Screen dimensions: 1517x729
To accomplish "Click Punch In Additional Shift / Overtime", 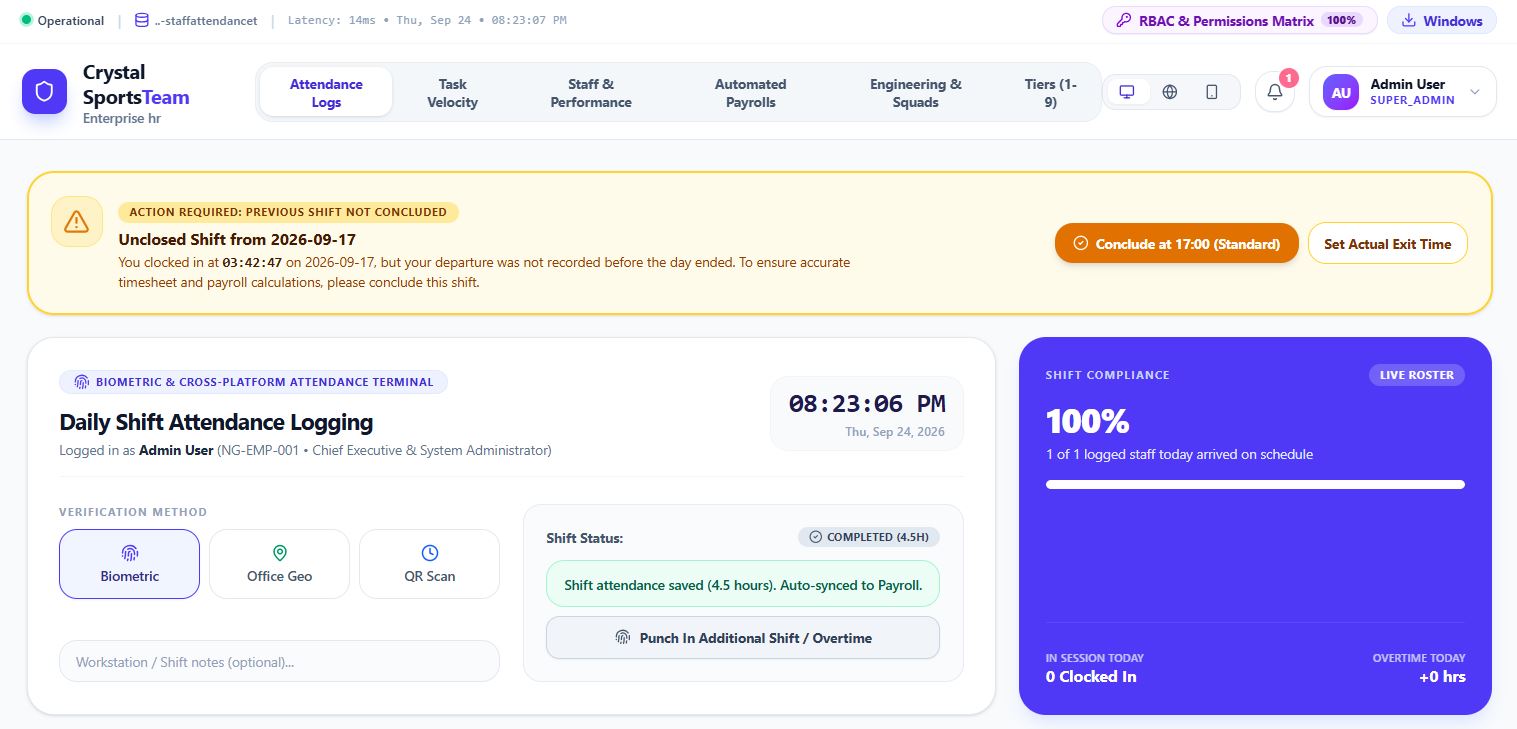I will tap(743, 638).
